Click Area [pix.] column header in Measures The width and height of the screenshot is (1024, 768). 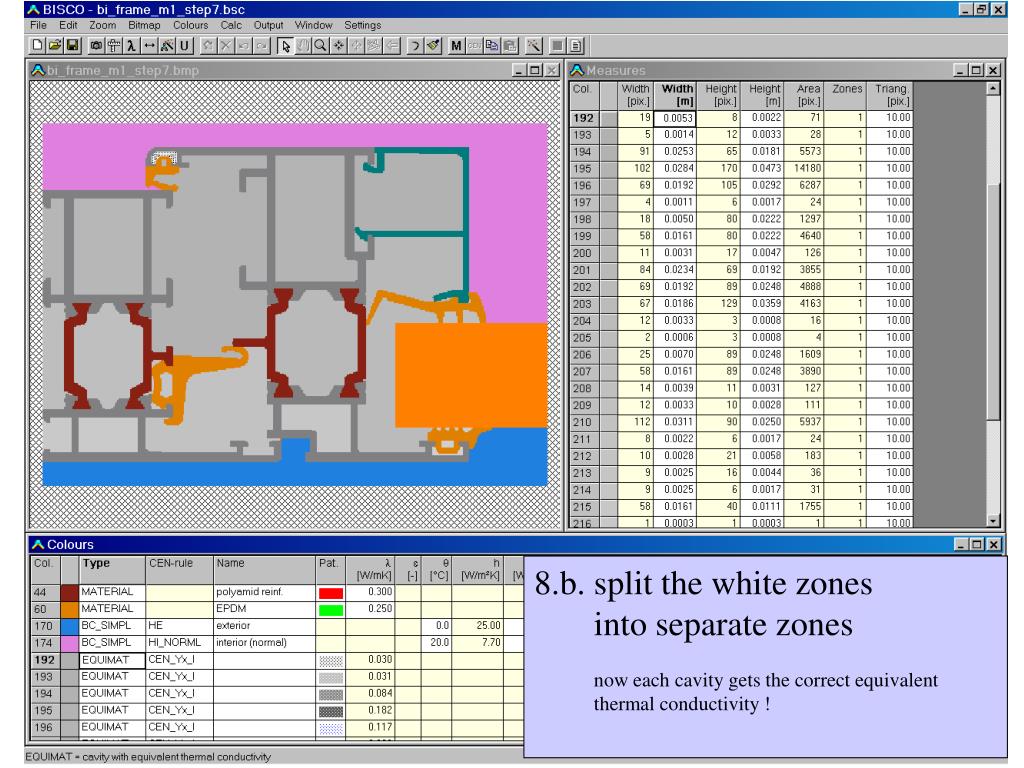click(803, 95)
